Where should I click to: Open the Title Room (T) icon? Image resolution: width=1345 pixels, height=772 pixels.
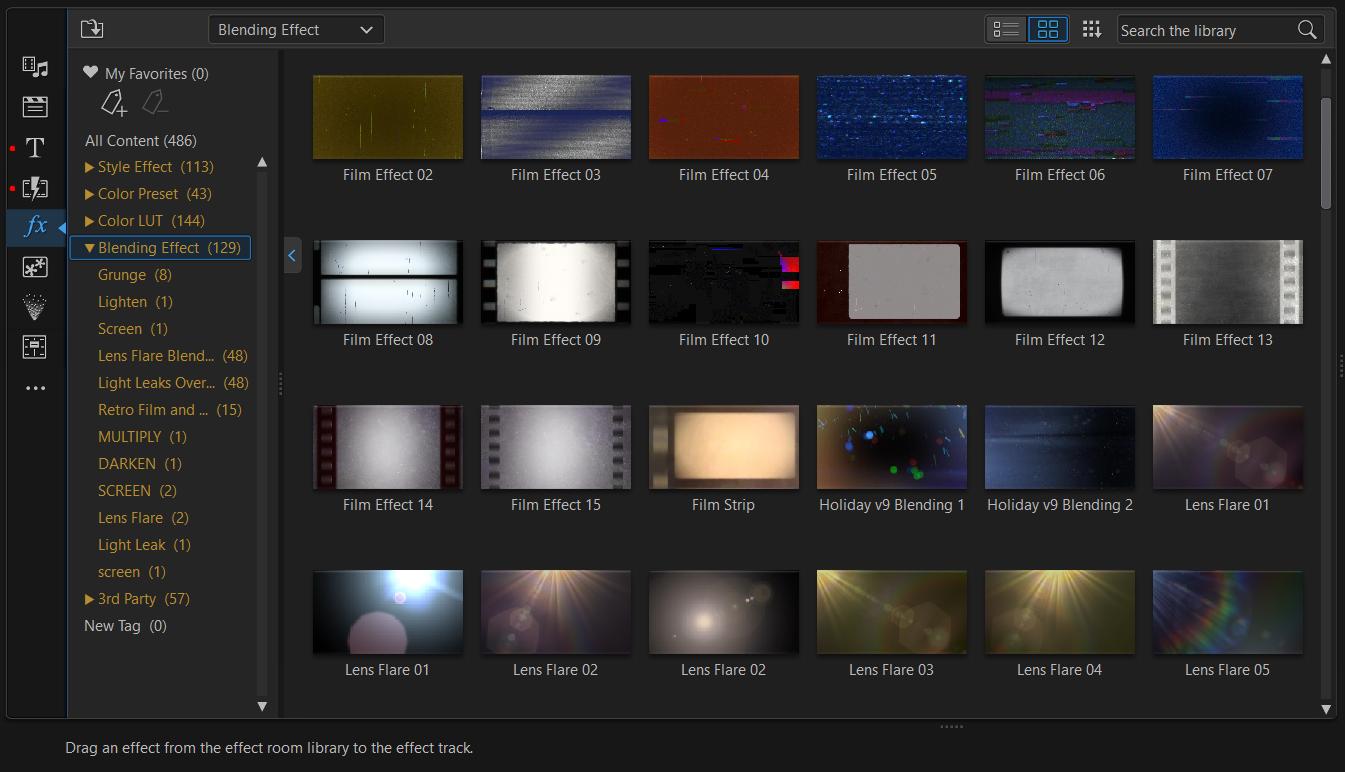pyautogui.click(x=35, y=148)
